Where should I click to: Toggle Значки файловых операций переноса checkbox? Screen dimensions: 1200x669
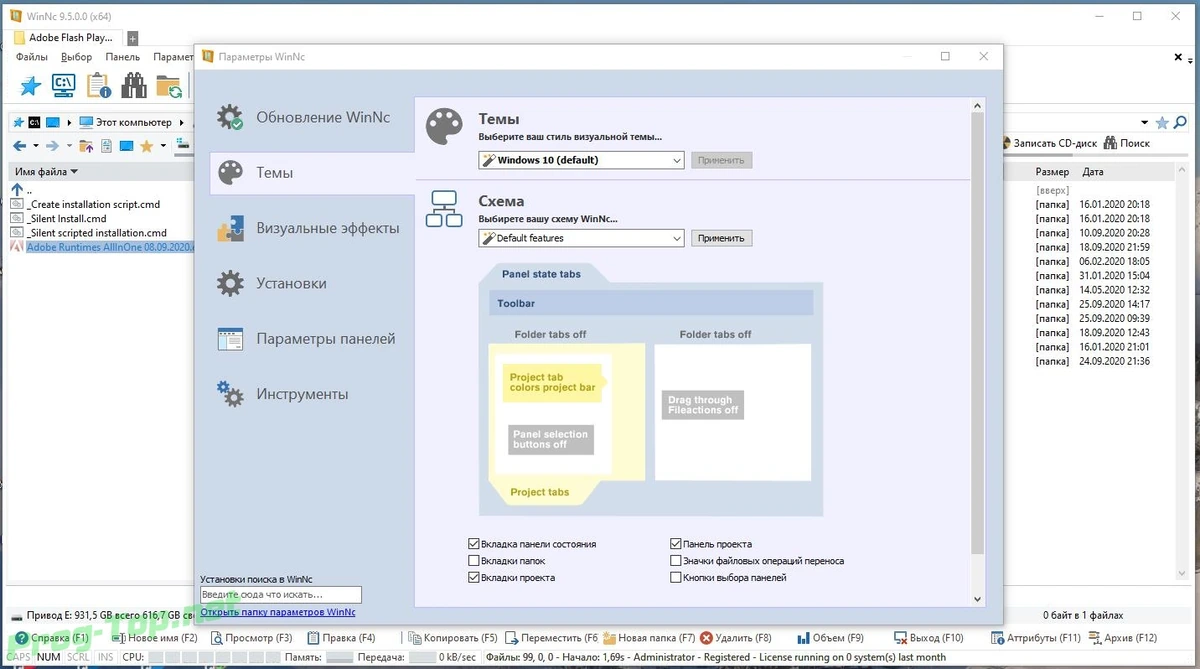[x=676, y=561]
